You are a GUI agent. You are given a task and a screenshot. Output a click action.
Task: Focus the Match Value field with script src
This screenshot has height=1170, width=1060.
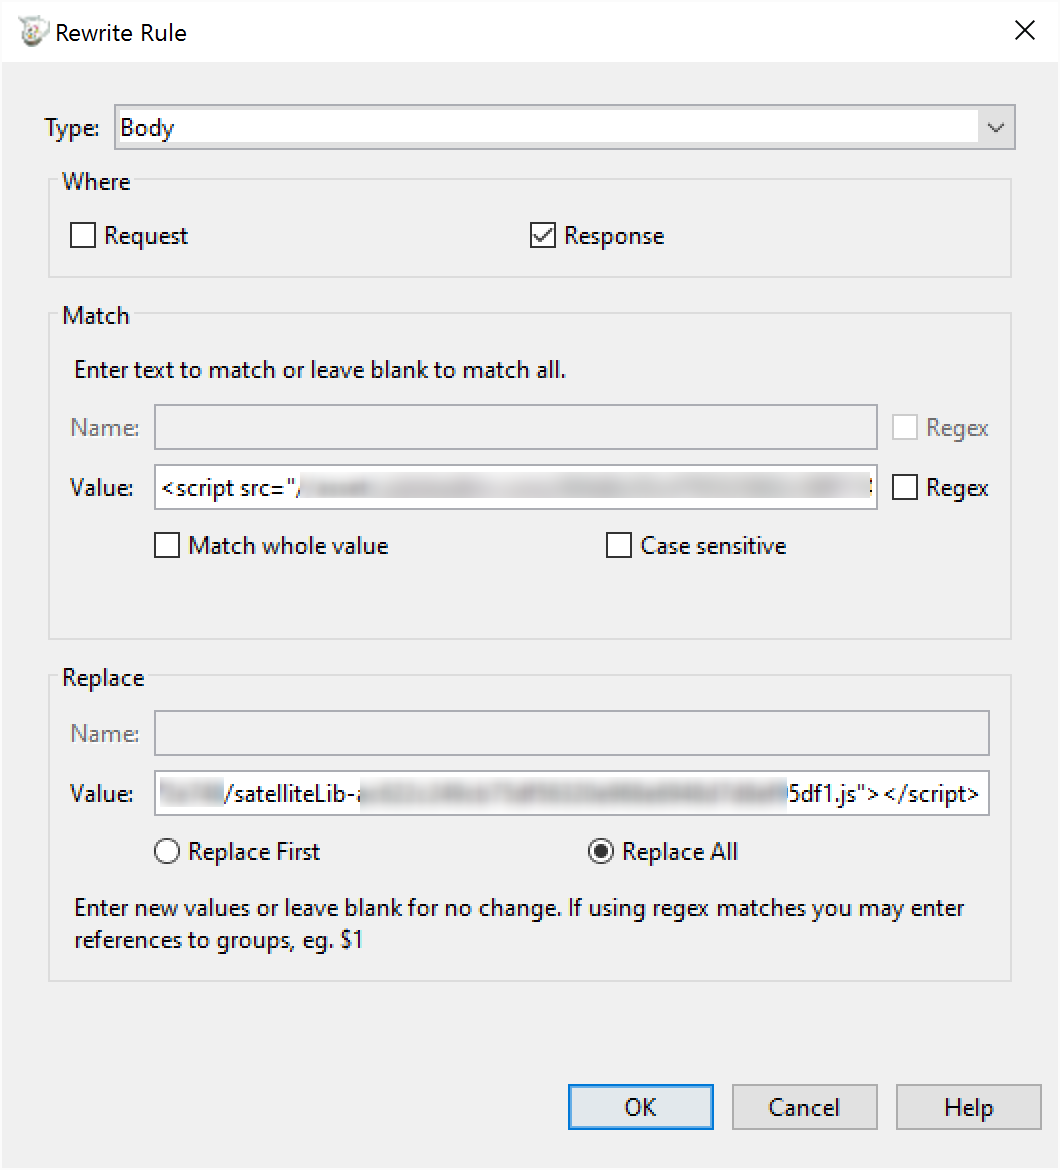515,488
